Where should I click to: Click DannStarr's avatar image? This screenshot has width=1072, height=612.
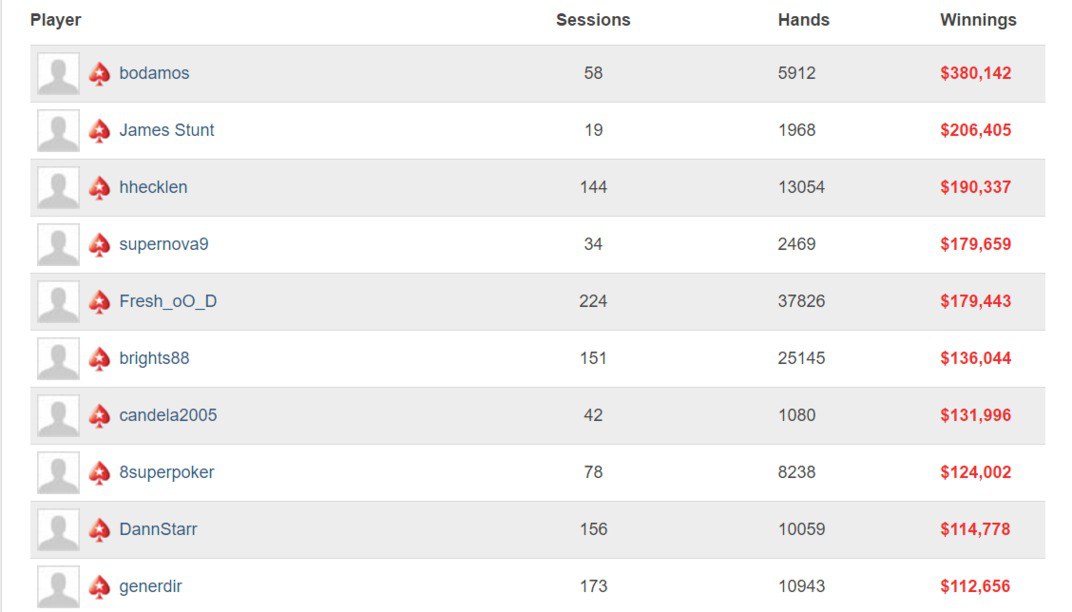[x=58, y=530]
